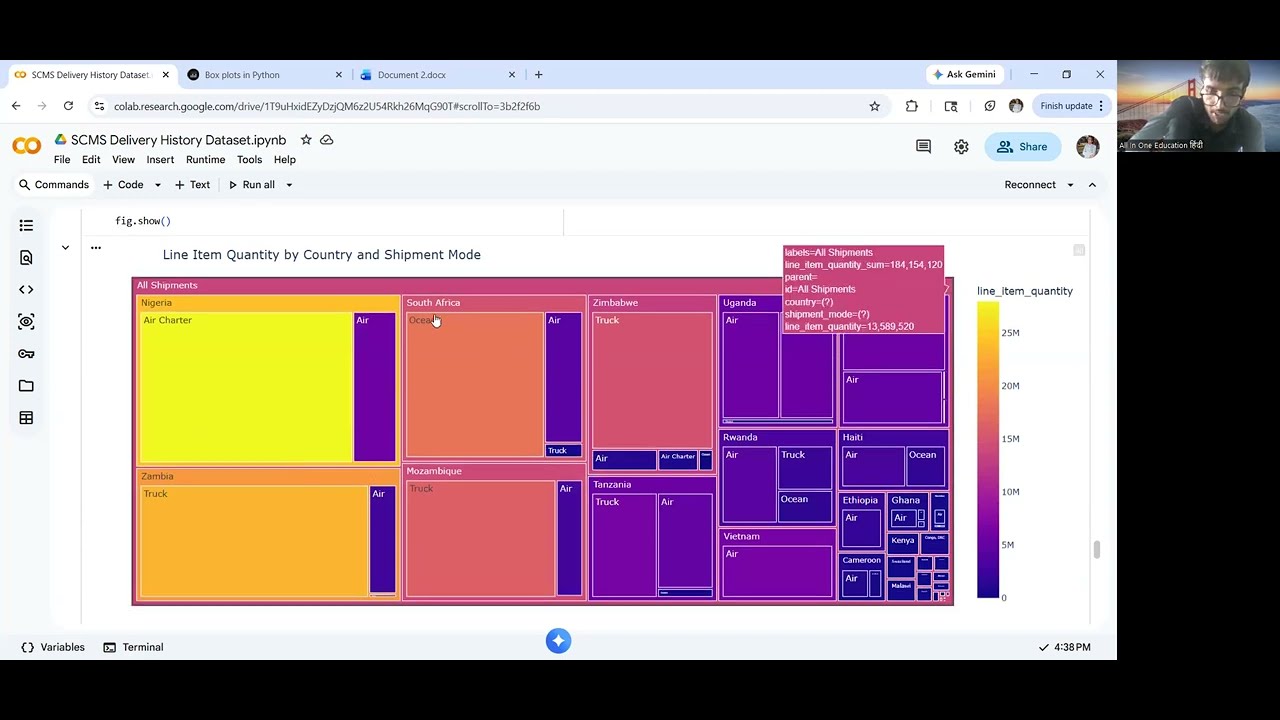Select the South Africa Ocean treemap block
Image resolution: width=1280 pixels, height=720 pixels.
tap(474, 385)
